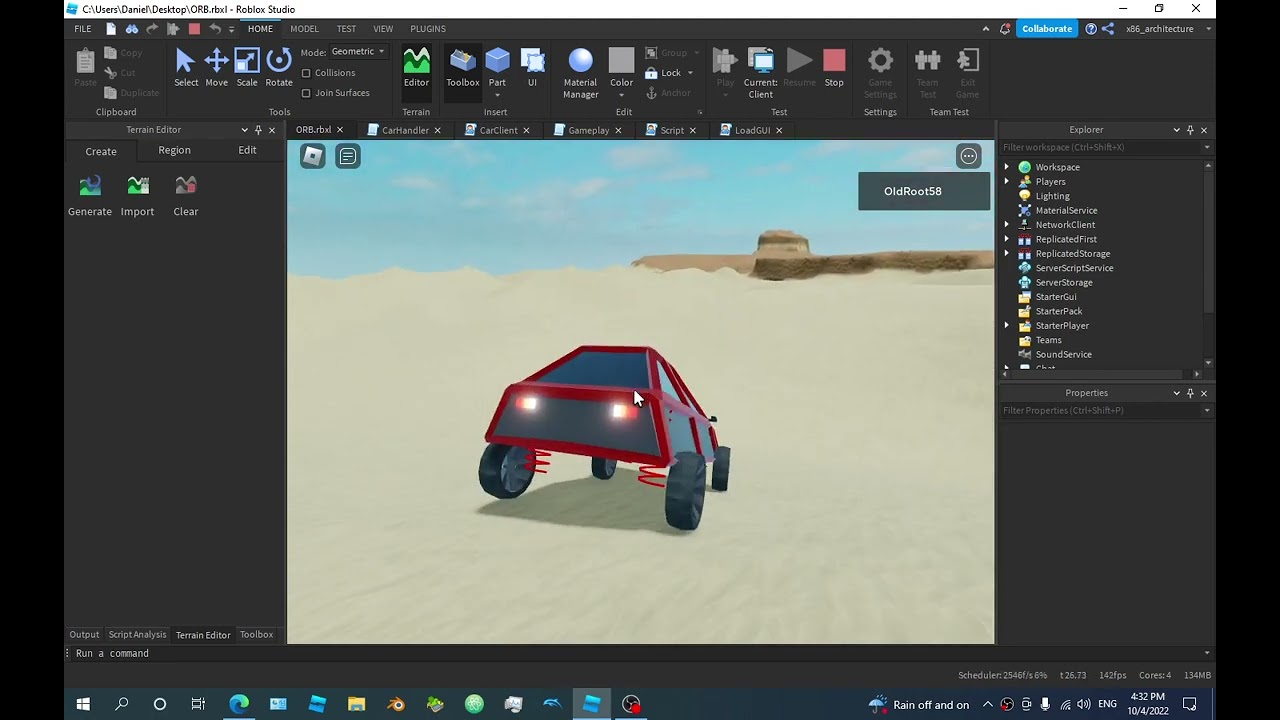Stop the running test session
The image size is (1280, 720).
pyautogui.click(x=834, y=67)
